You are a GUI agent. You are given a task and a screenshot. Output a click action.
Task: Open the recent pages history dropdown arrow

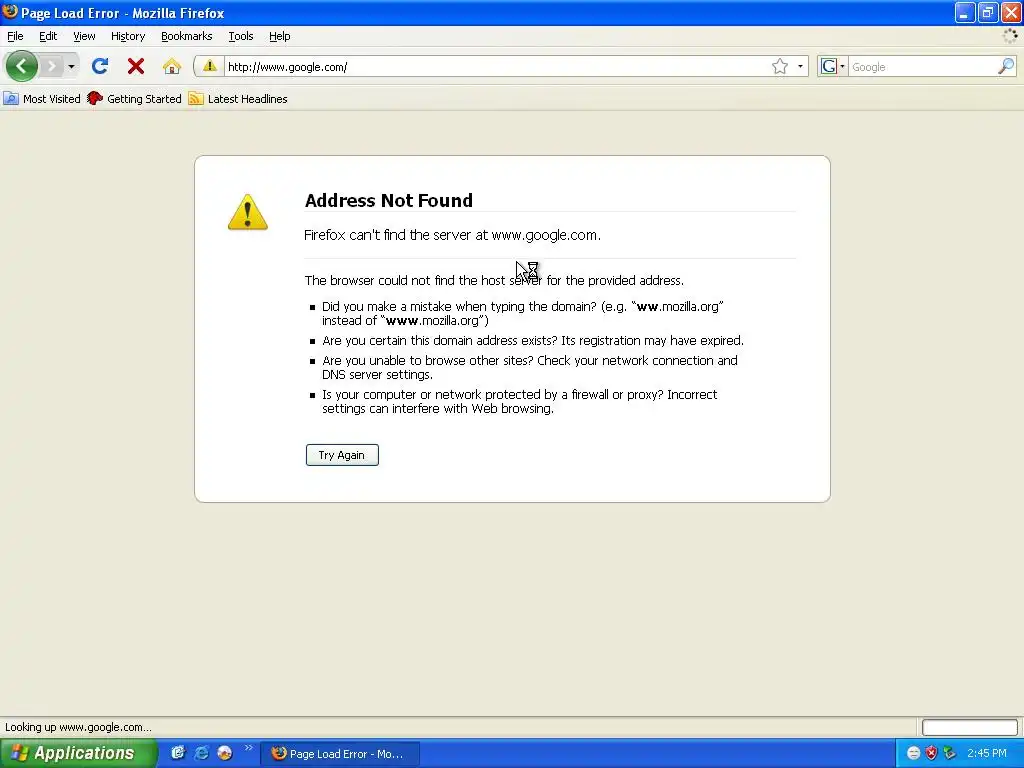[x=71, y=67]
